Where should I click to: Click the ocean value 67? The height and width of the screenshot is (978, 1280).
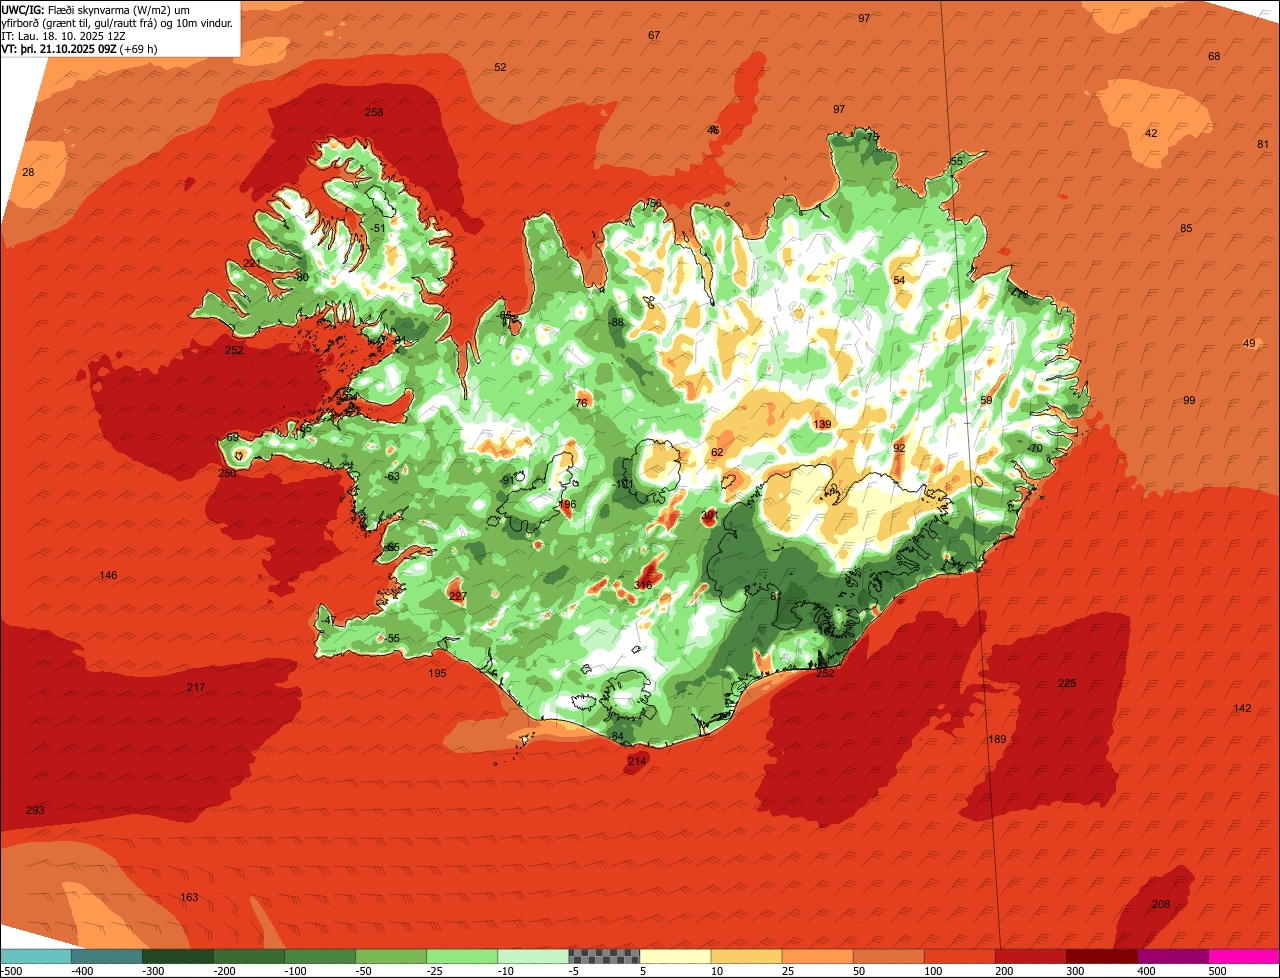tap(654, 36)
